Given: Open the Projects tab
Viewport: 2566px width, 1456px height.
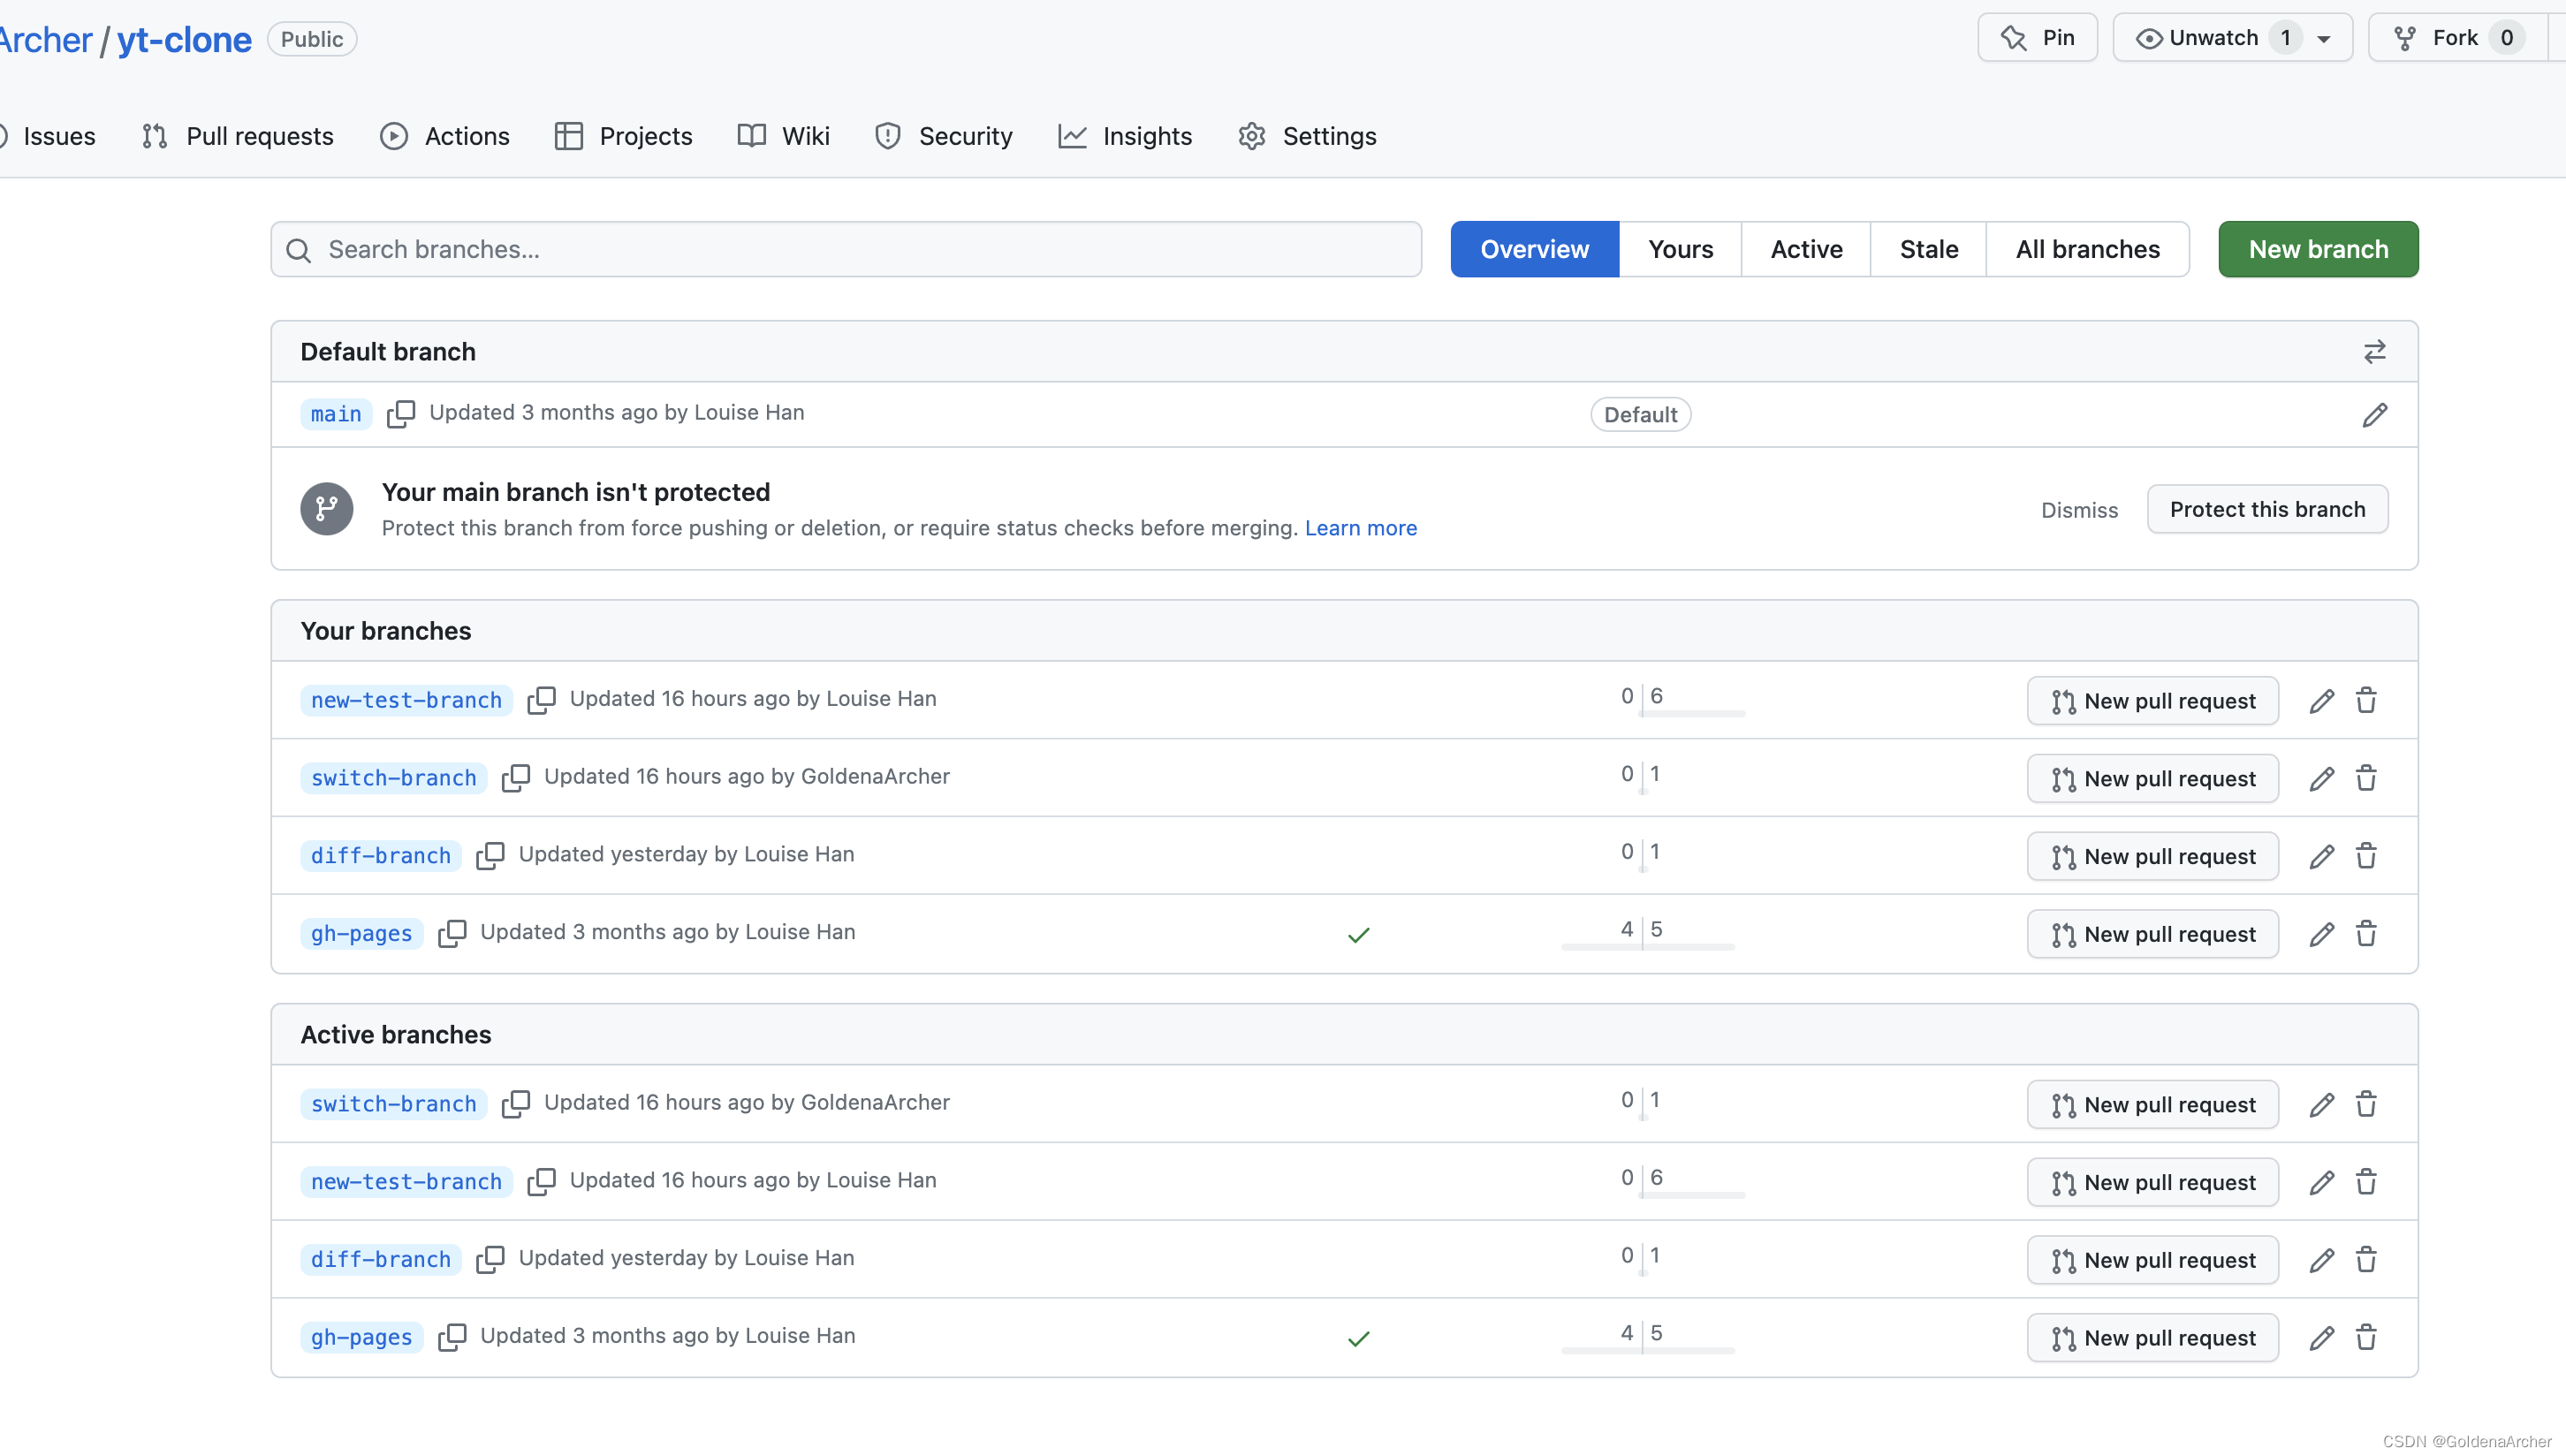Looking at the screenshot, I should (624, 136).
